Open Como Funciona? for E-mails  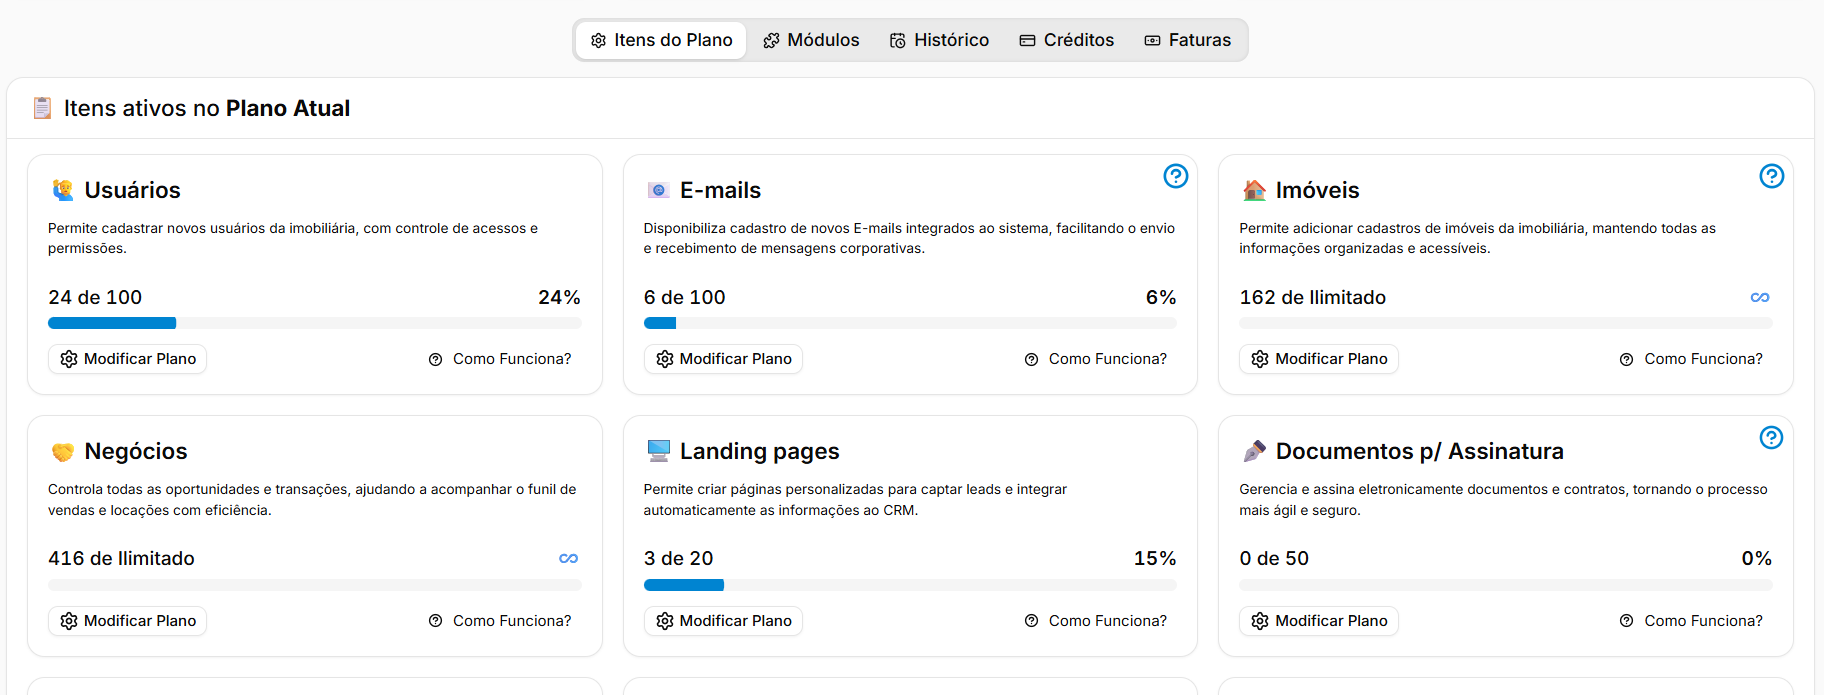pos(1096,359)
